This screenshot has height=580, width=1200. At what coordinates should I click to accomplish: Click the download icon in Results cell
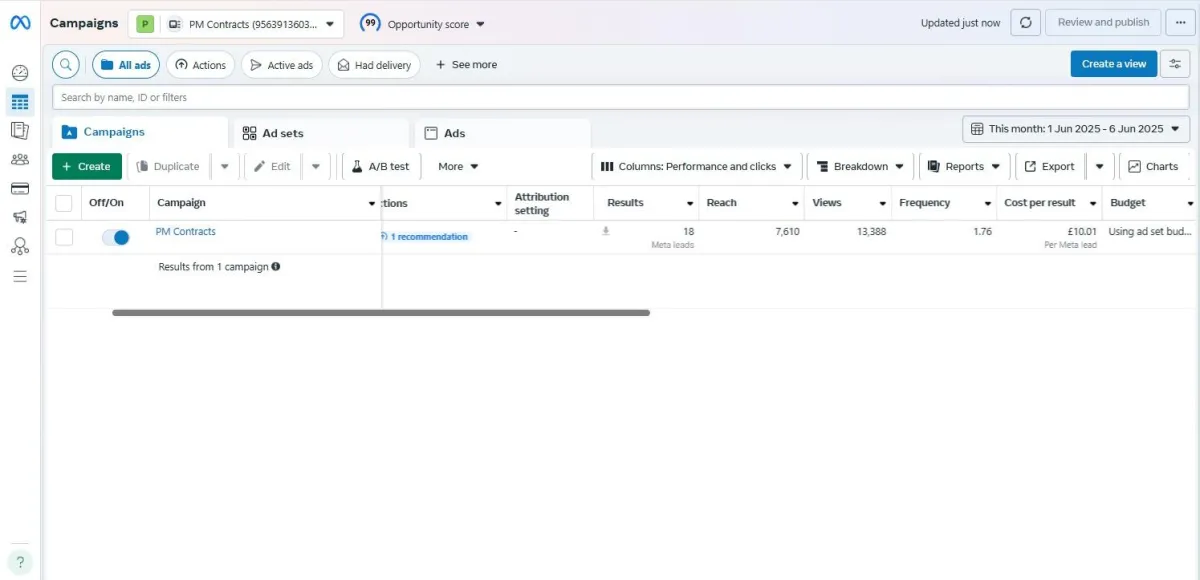[605, 231]
